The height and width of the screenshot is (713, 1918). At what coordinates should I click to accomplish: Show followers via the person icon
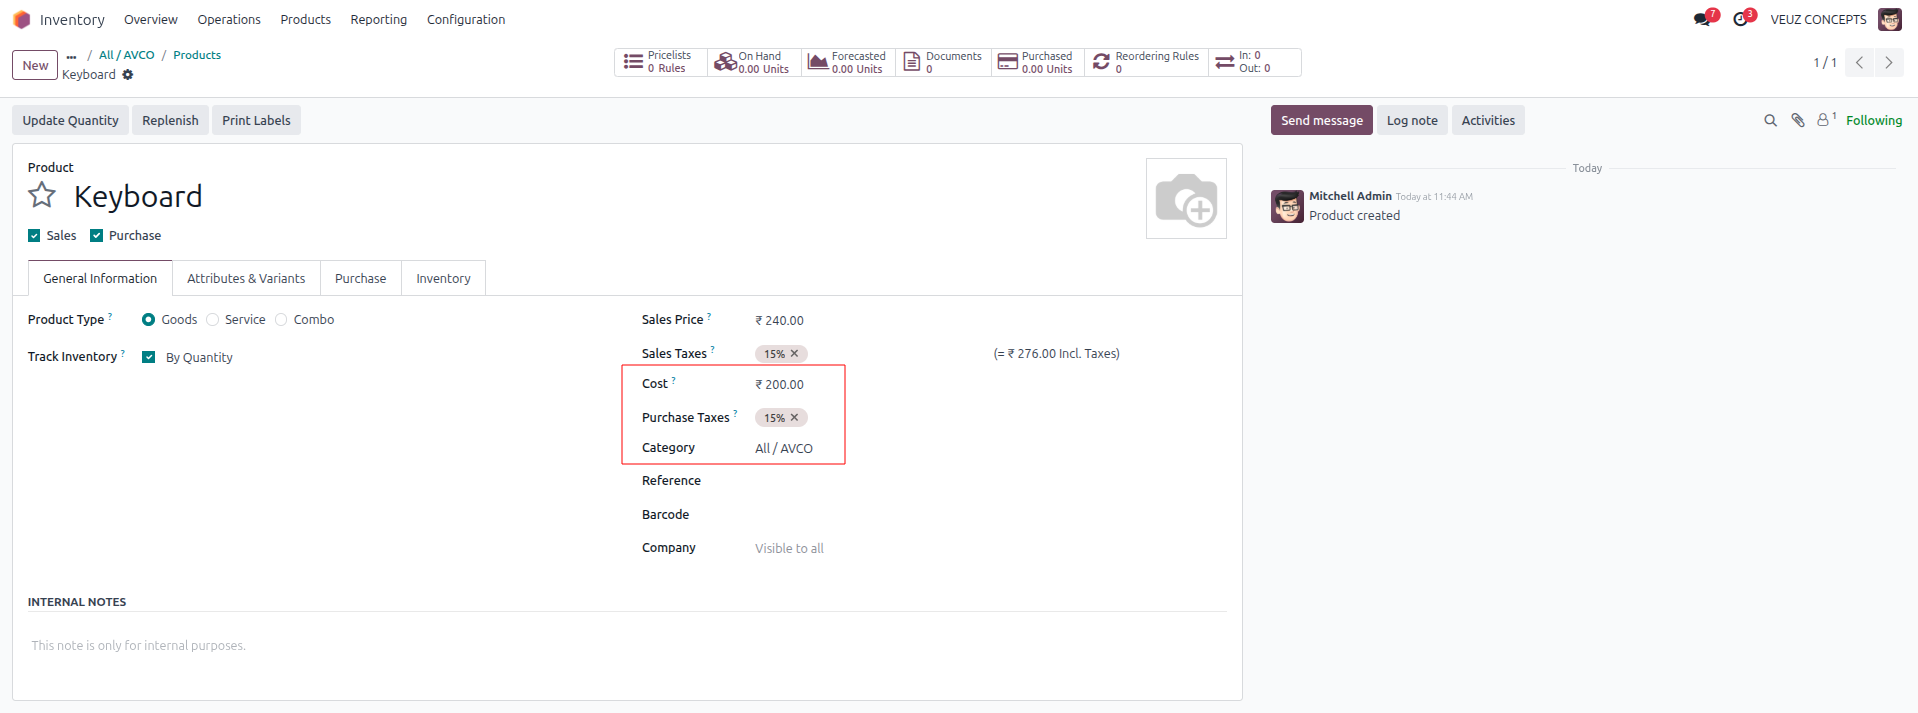[x=1826, y=120]
